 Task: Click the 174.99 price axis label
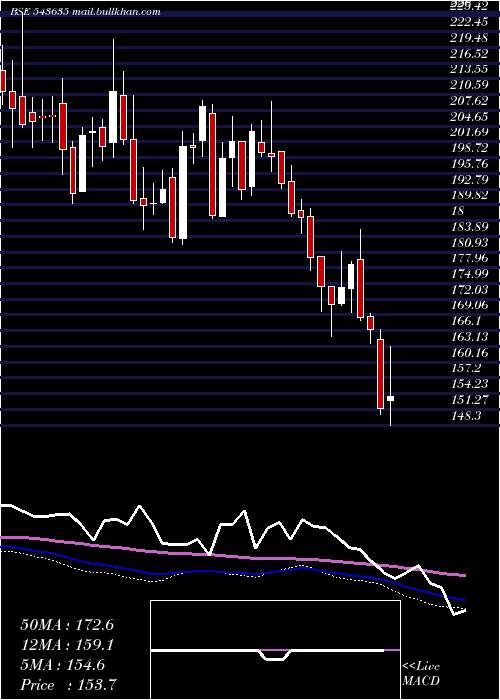click(469, 274)
